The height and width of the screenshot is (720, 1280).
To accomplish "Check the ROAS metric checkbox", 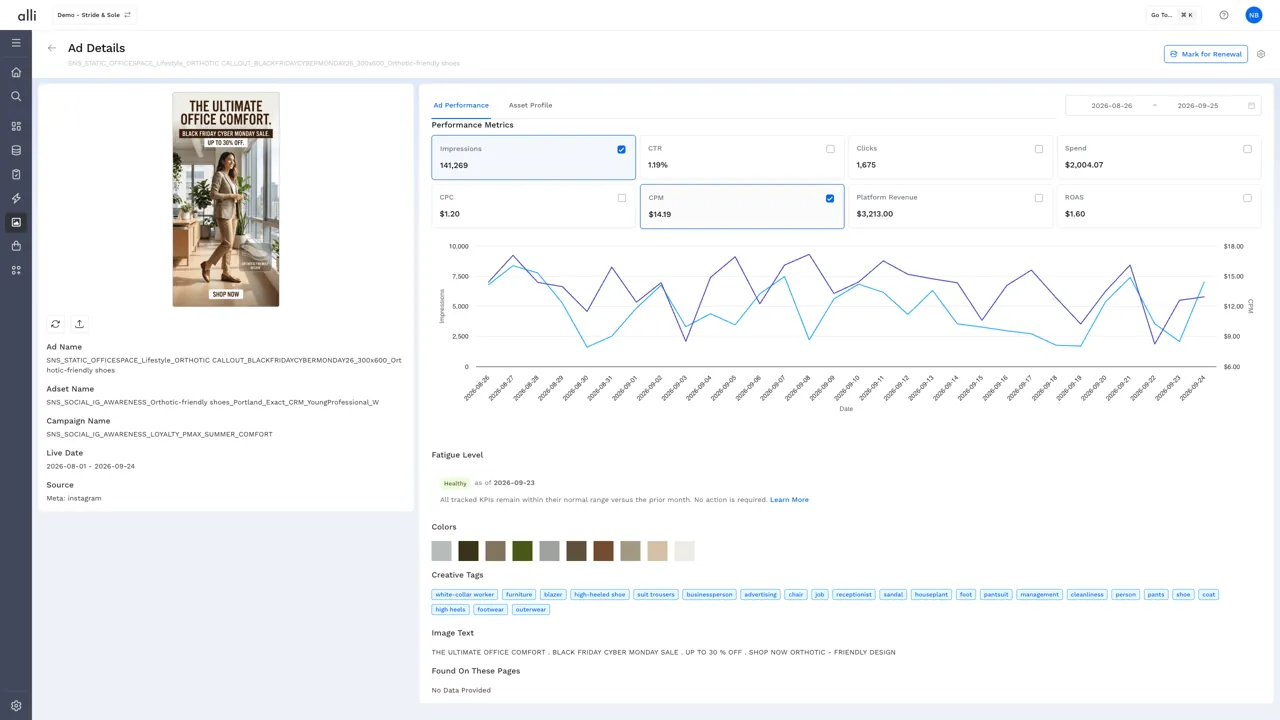I will [1247, 198].
